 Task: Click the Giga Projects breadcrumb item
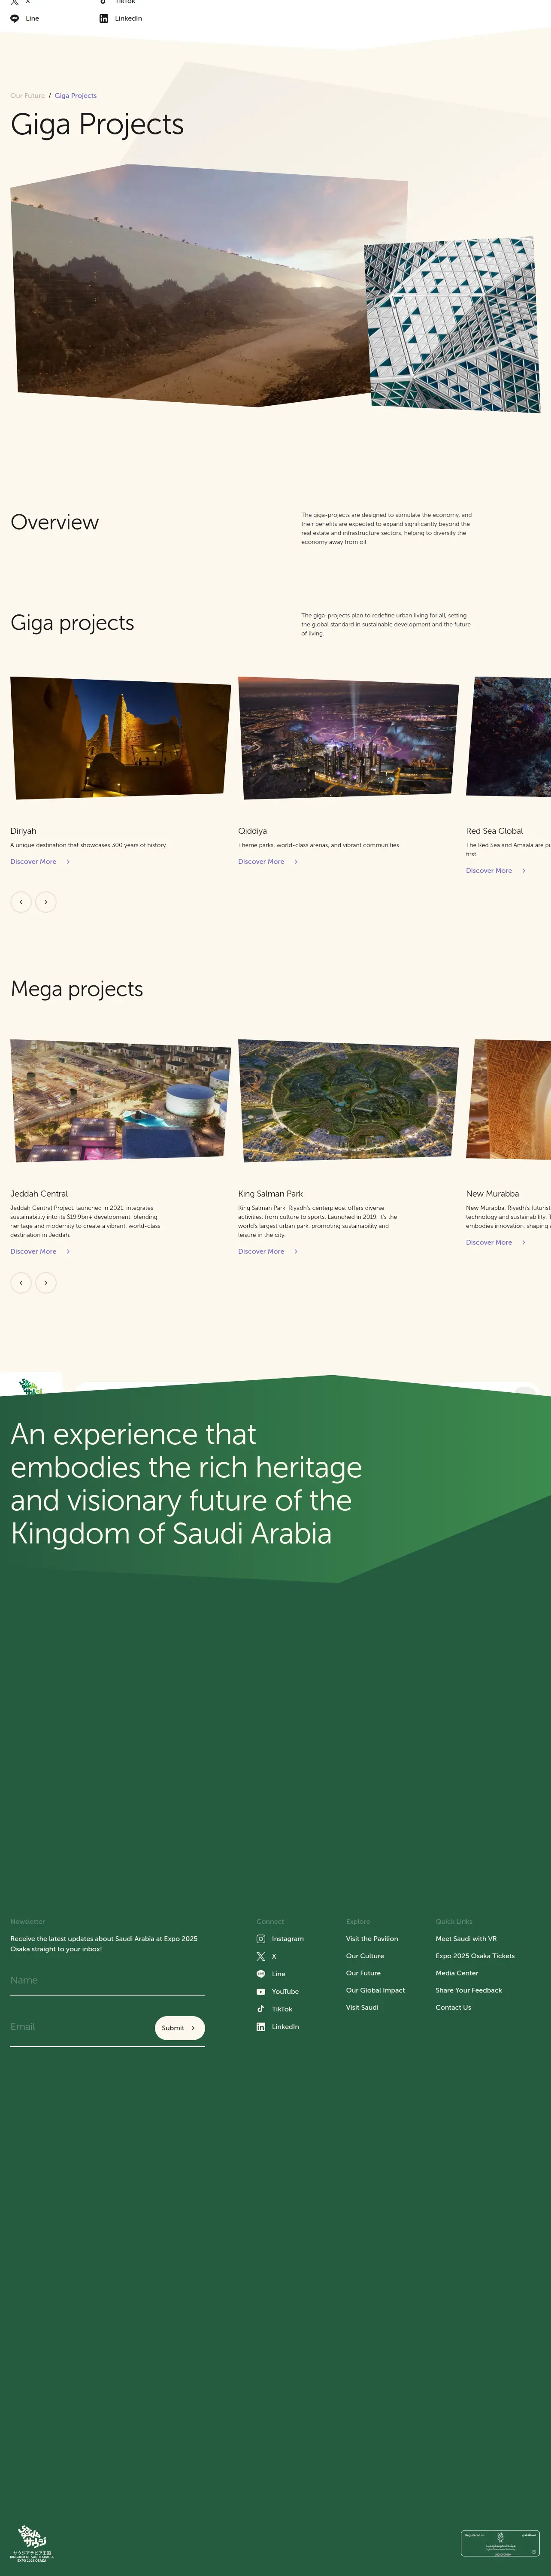(x=76, y=96)
